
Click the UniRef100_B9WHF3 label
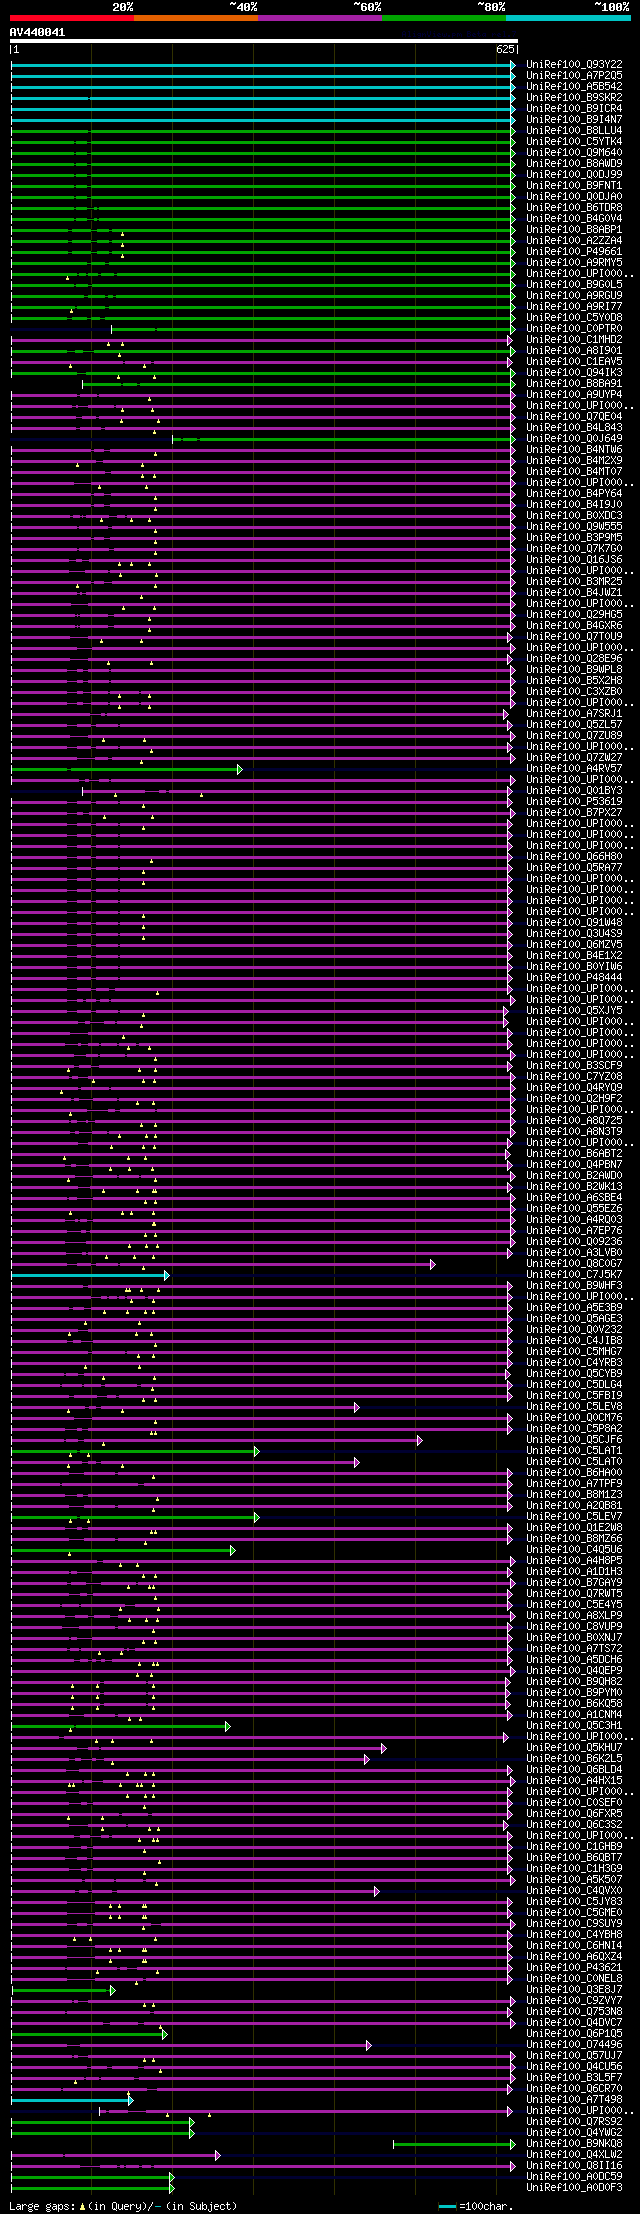point(574,1286)
